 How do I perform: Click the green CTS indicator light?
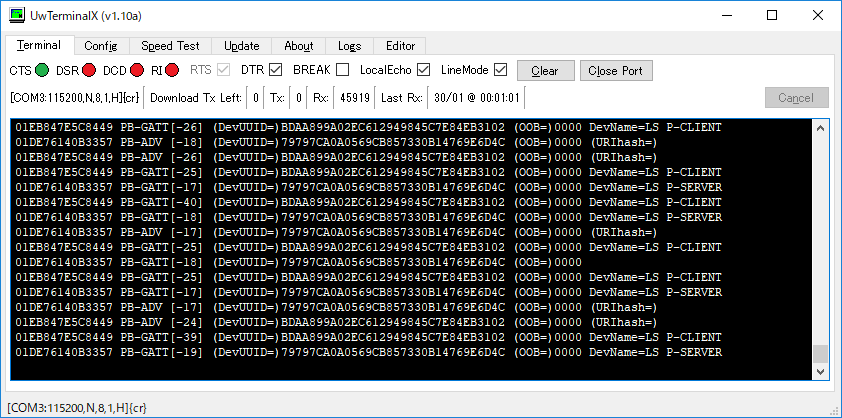[42, 70]
